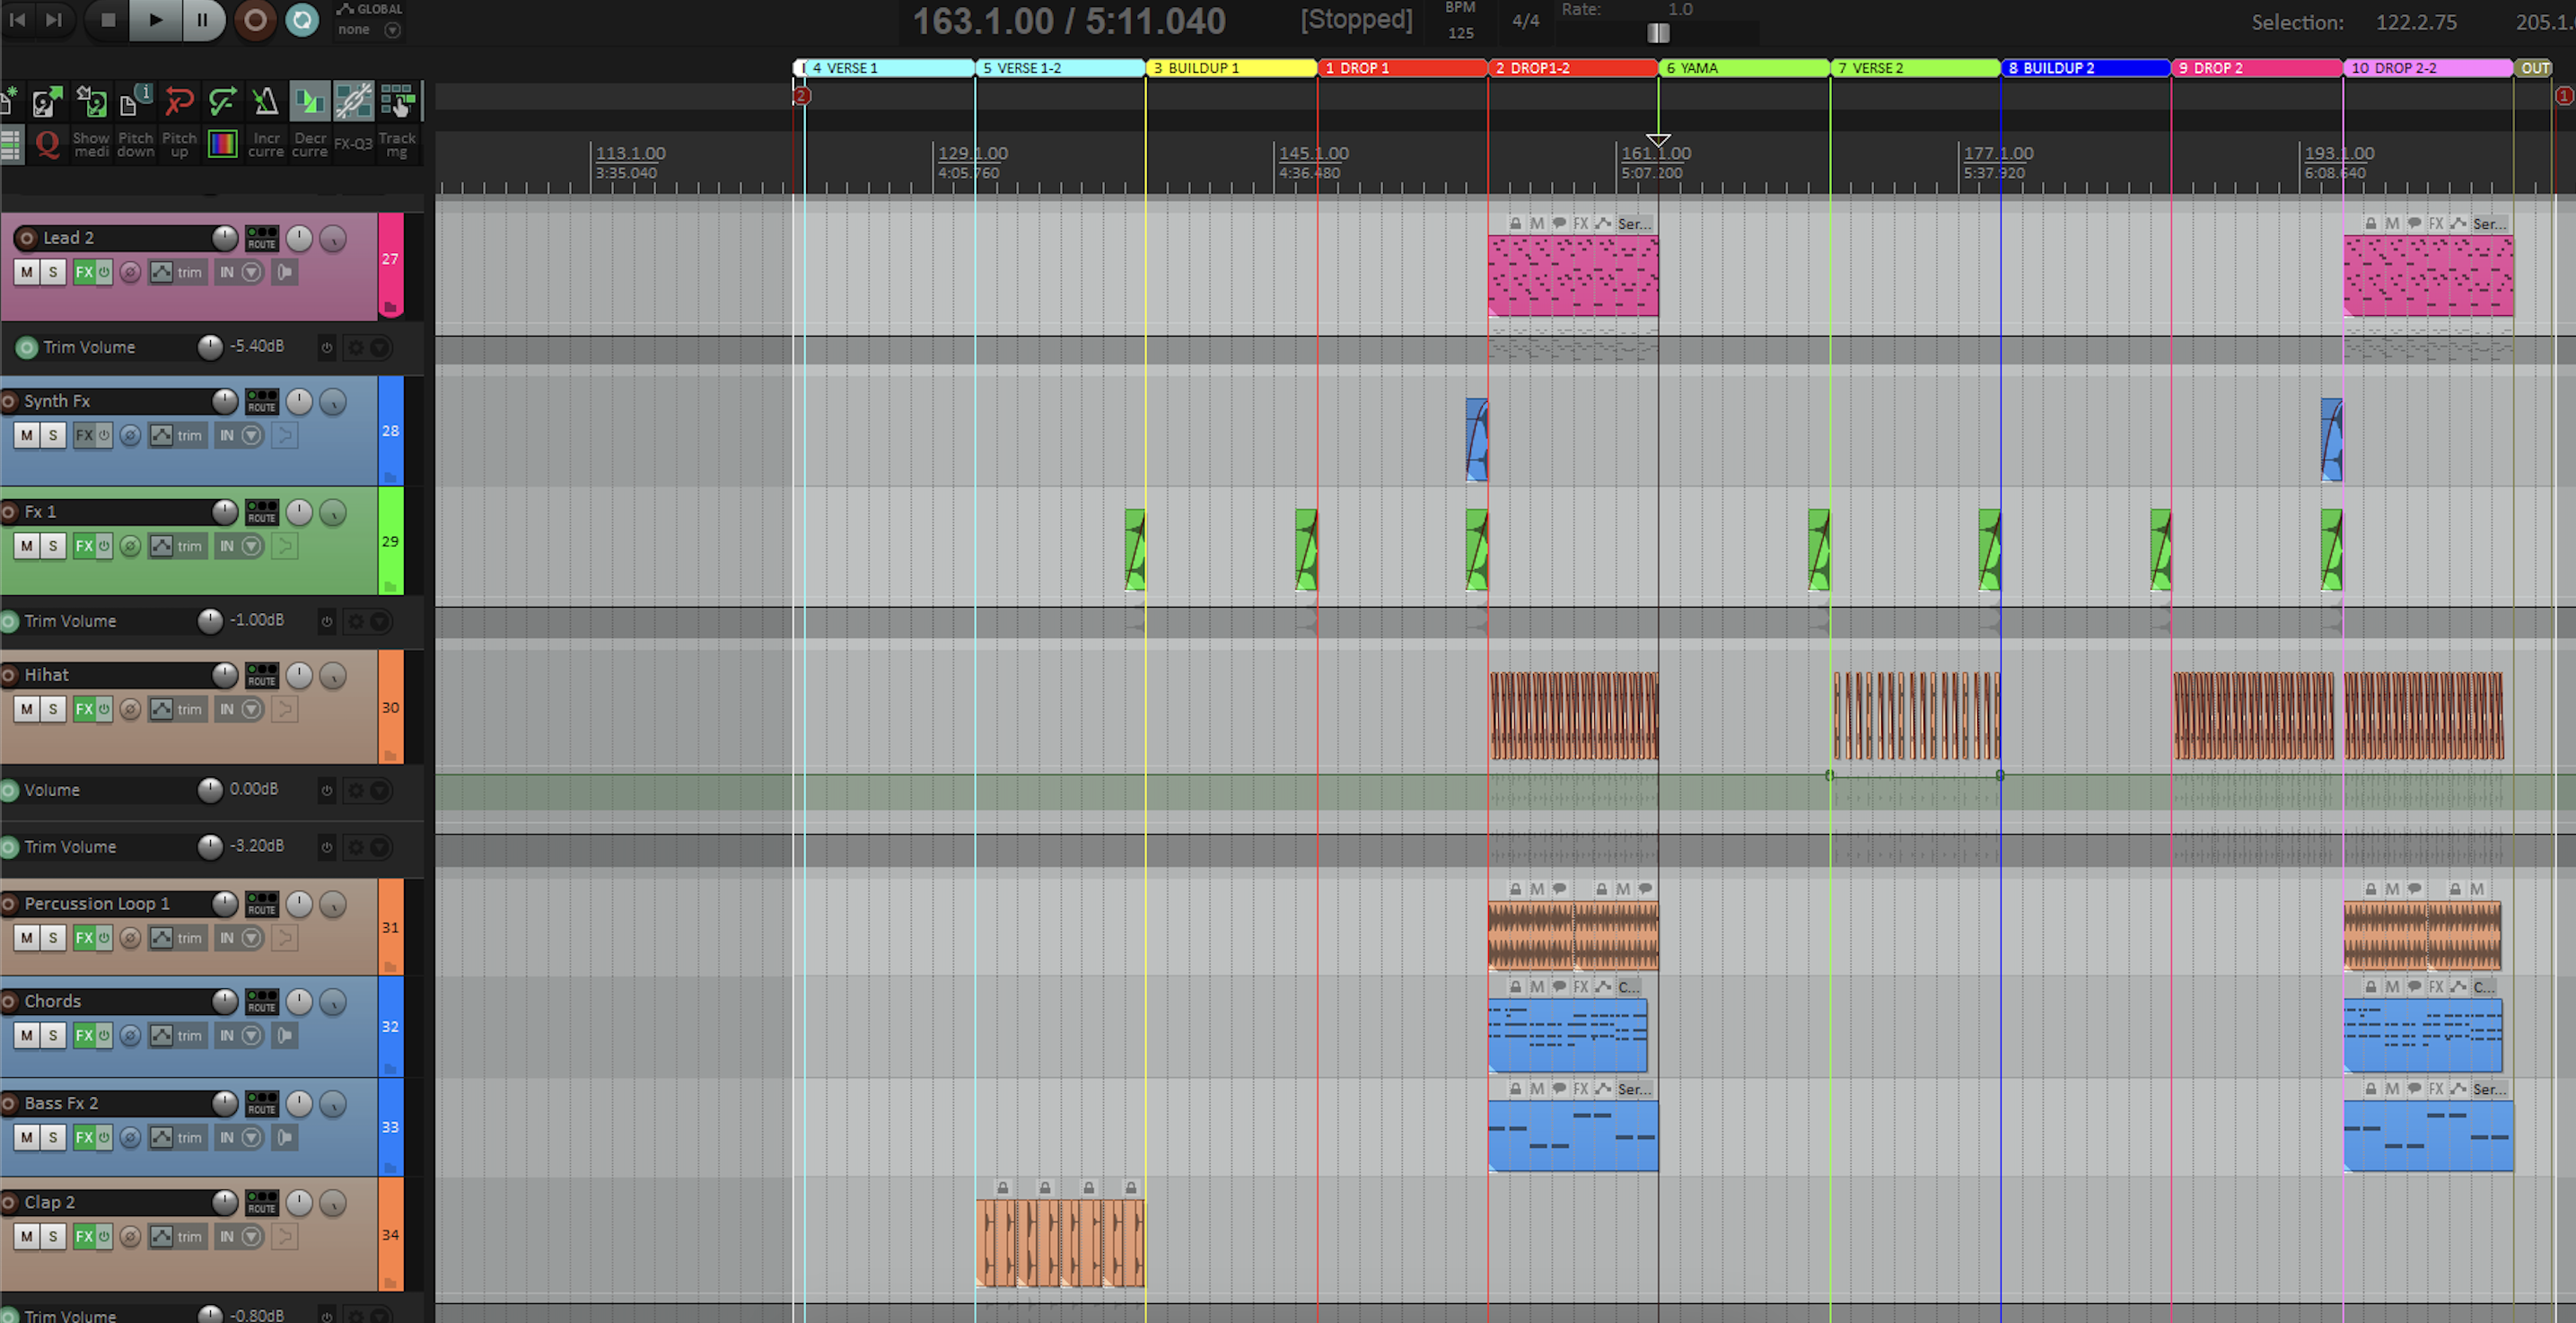Open project settings info icon
This screenshot has height=1323, width=2576.
coord(135,102)
